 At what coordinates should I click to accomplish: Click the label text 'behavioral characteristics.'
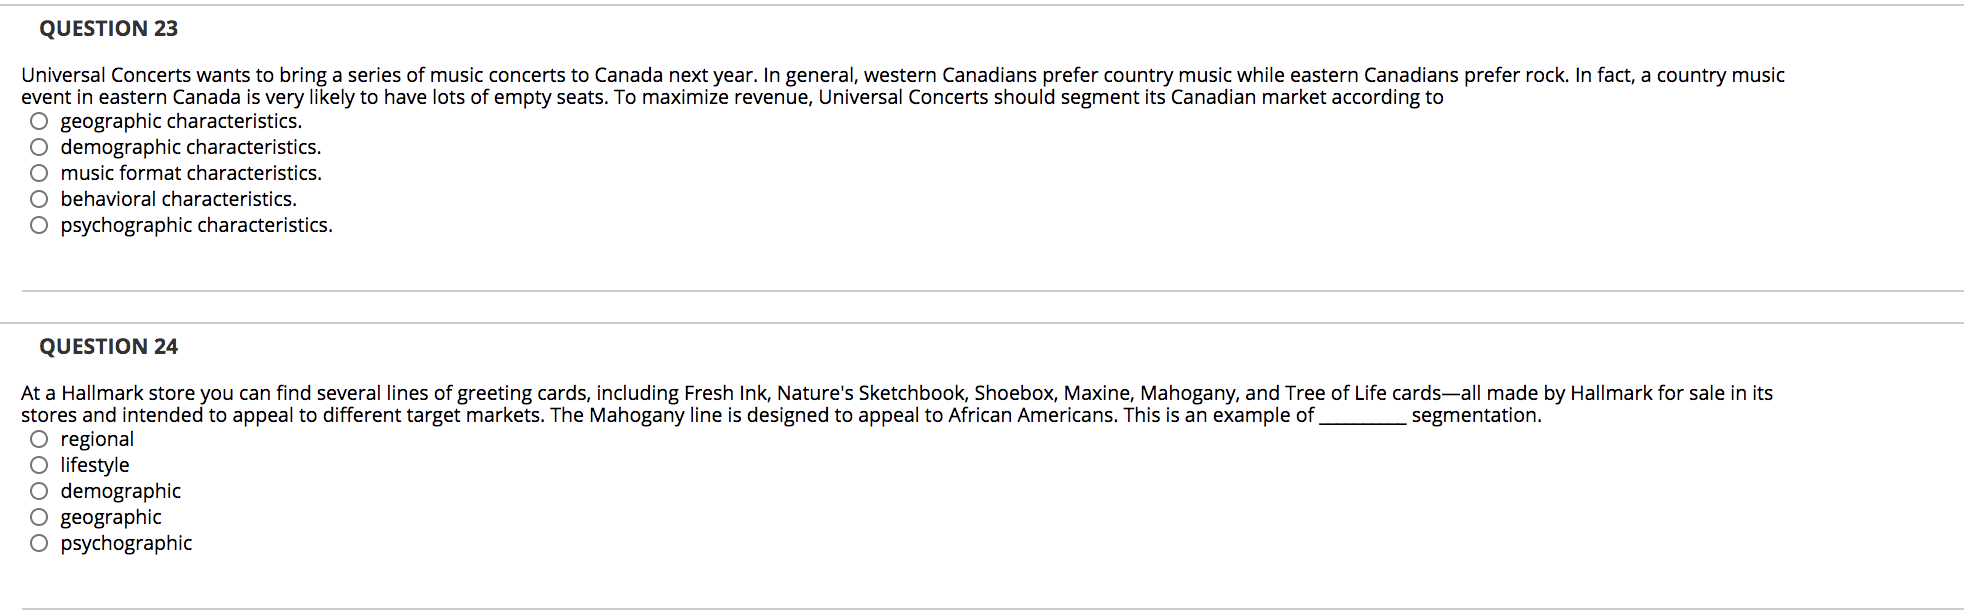179,200
